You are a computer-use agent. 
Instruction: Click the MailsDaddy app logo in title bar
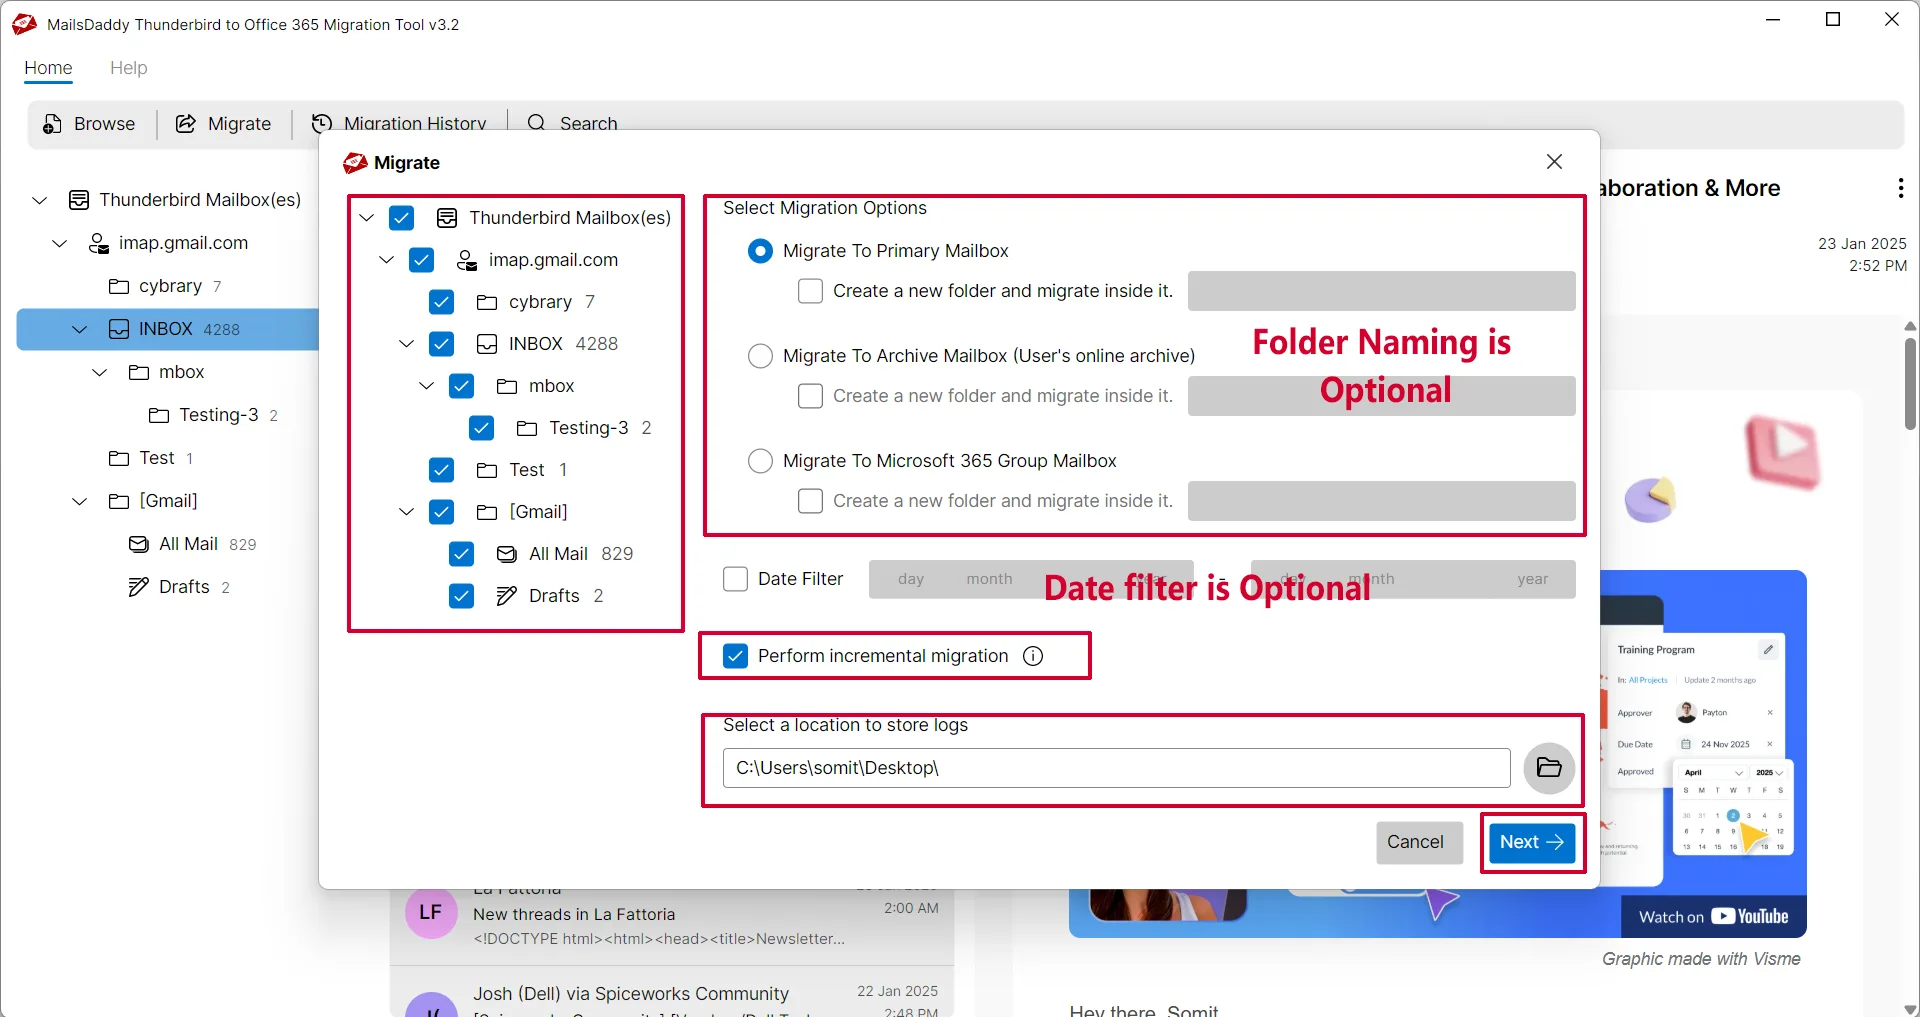pos(24,24)
